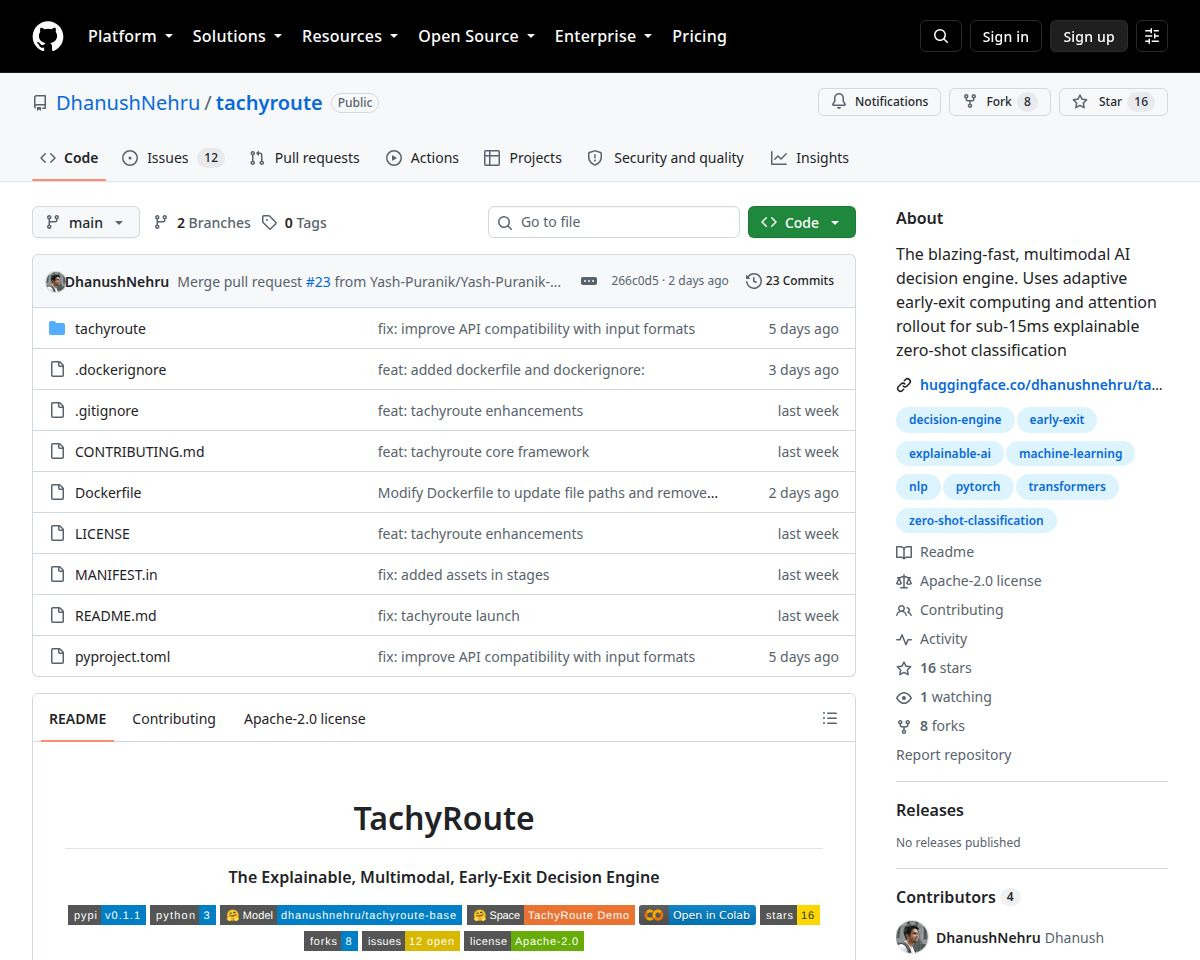This screenshot has width=1200, height=960.
Task: Click the tachyroute folder icon
Action: [x=57, y=329]
